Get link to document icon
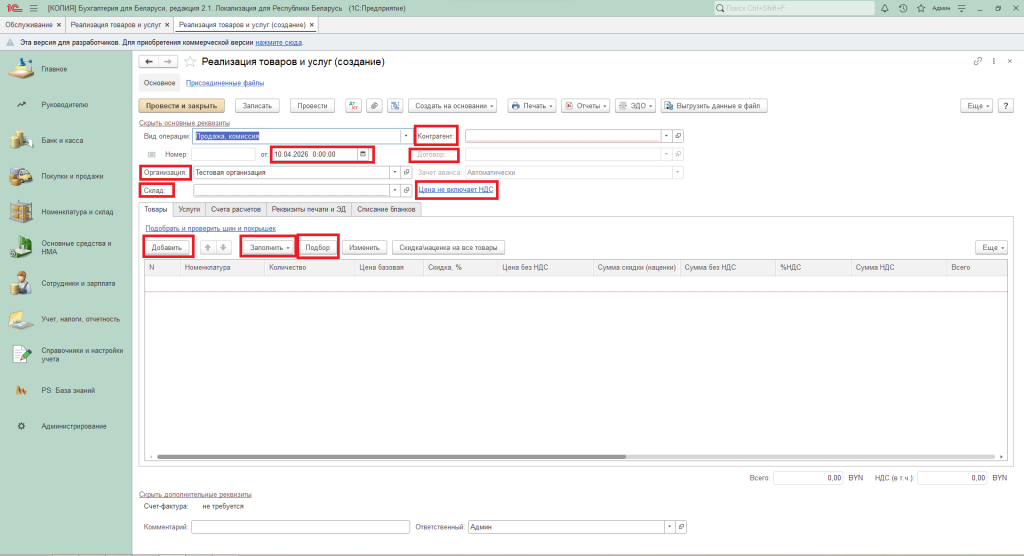Screen dimensions: 1024x556 [x=978, y=62]
